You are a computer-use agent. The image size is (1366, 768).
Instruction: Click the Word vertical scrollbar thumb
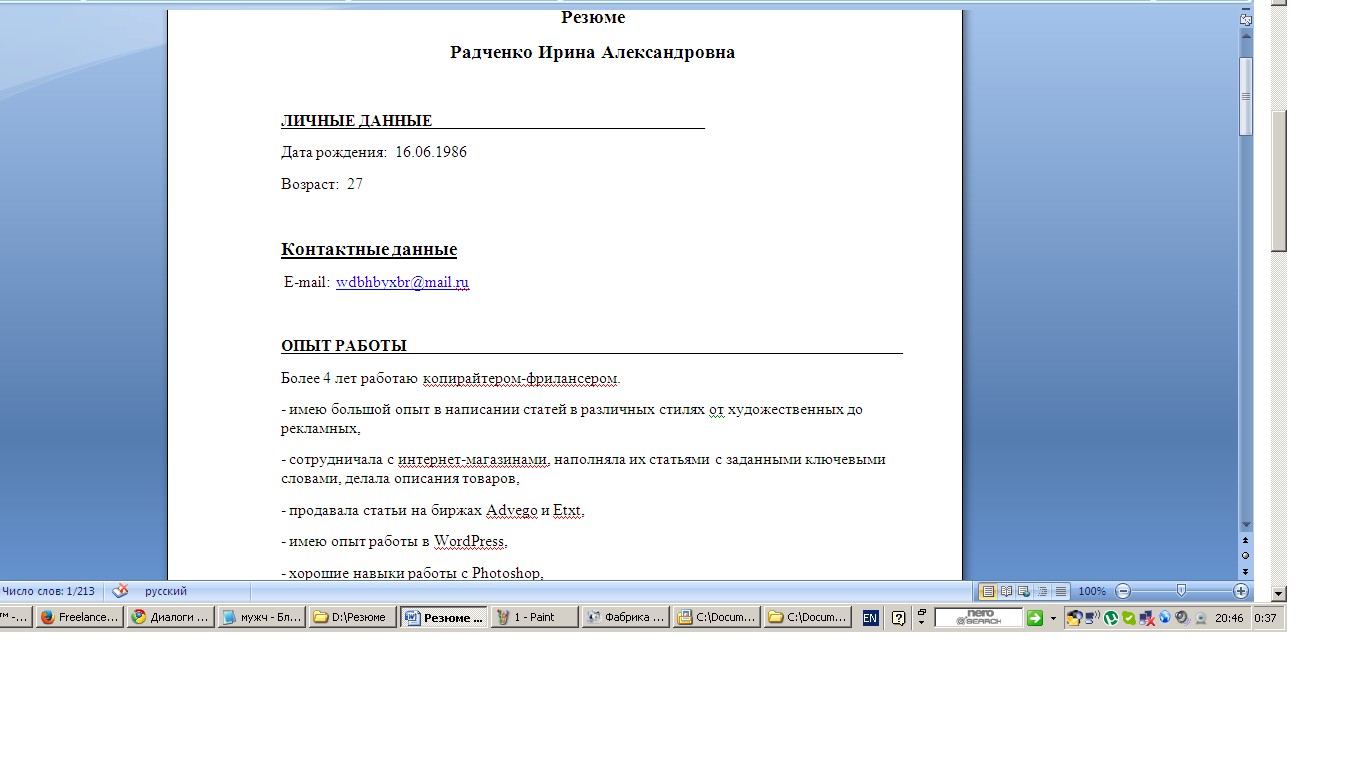coord(1246,95)
